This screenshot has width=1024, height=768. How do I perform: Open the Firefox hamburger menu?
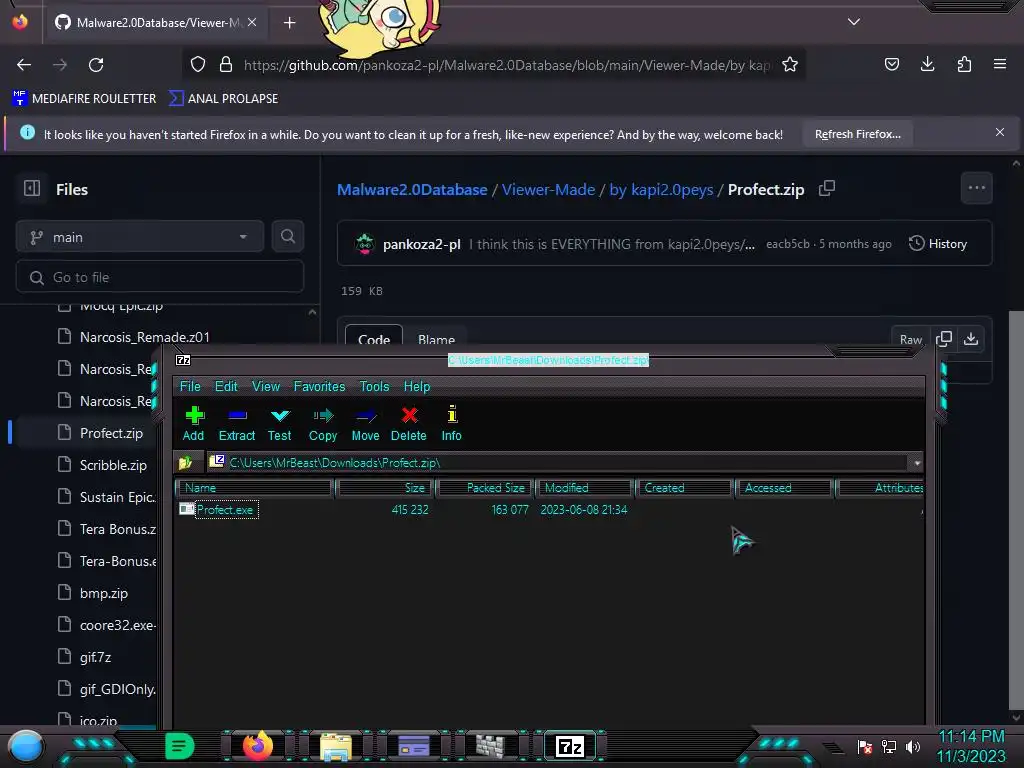[1000, 64]
